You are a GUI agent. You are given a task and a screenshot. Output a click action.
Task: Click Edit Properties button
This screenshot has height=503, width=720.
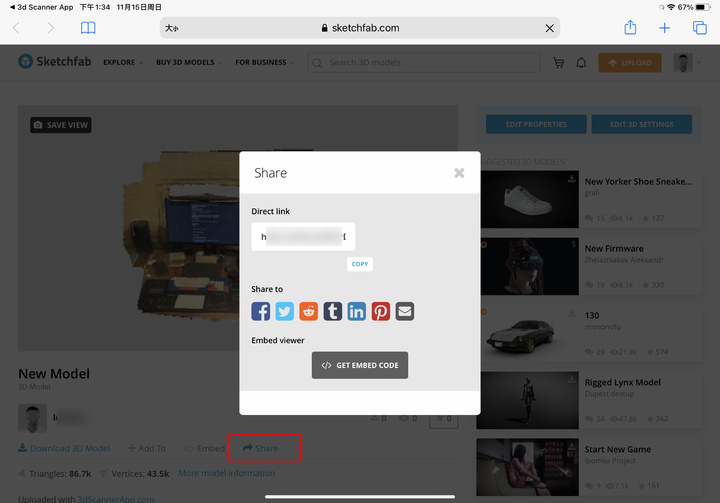tap(536, 124)
